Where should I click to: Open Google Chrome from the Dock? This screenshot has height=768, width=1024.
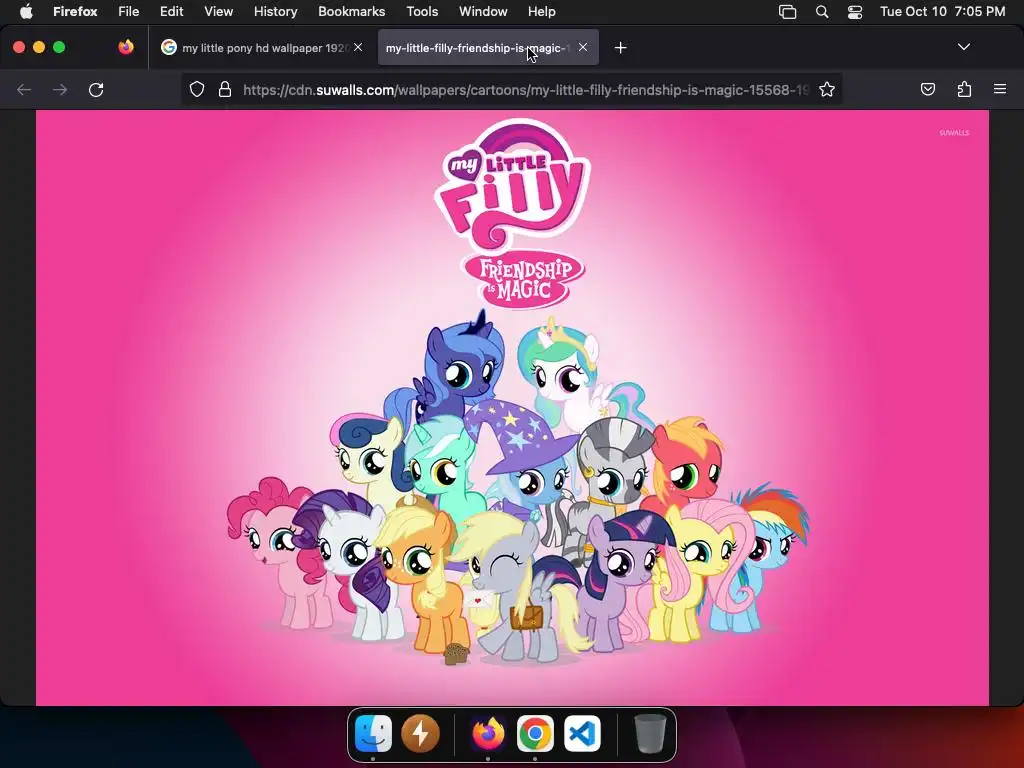pyautogui.click(x=536, y=733)
